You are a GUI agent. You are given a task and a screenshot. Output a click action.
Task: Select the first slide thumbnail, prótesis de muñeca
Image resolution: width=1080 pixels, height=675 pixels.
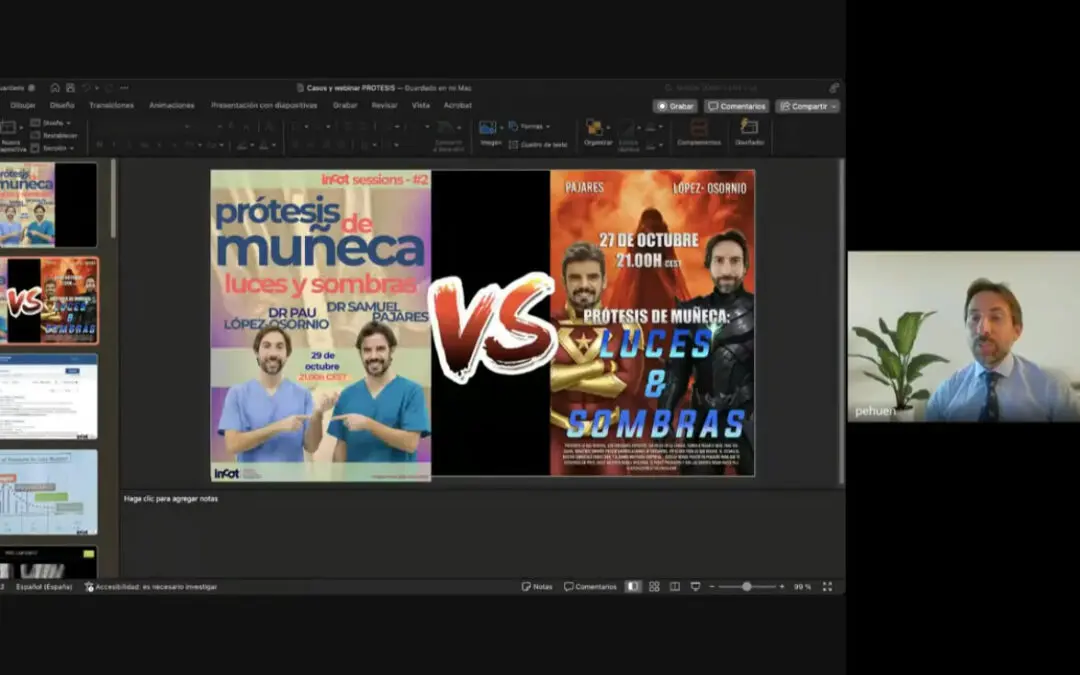tap(48, 204)
